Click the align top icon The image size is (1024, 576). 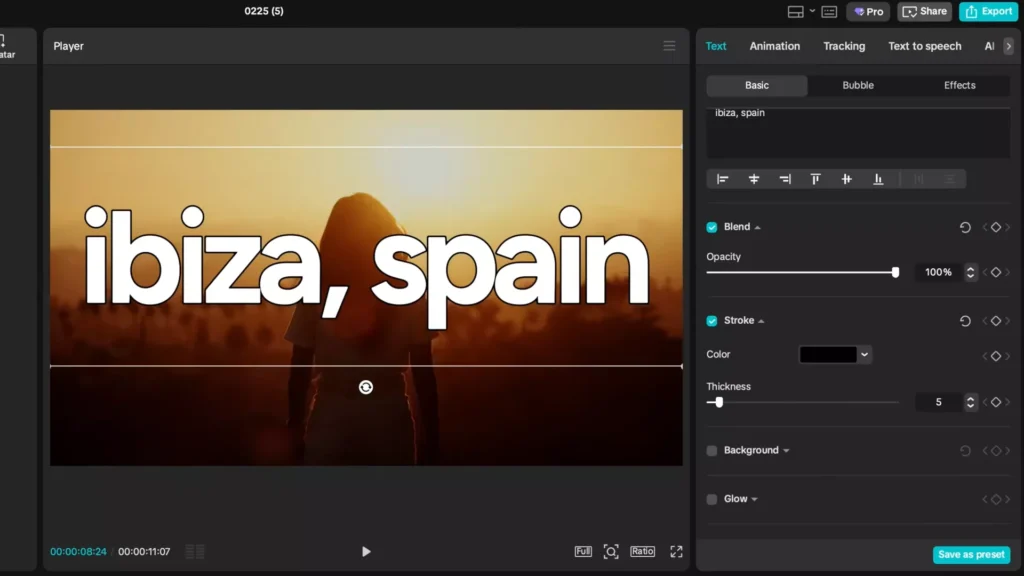pos(816,179)
